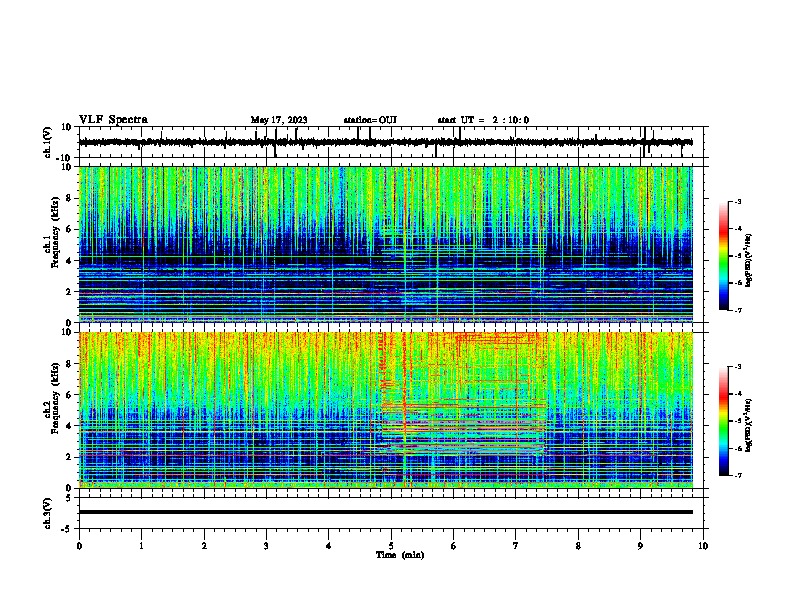Click the ch.1(V) waveform axis label
Screen dimensions: 792x612
tap(47, 142)
